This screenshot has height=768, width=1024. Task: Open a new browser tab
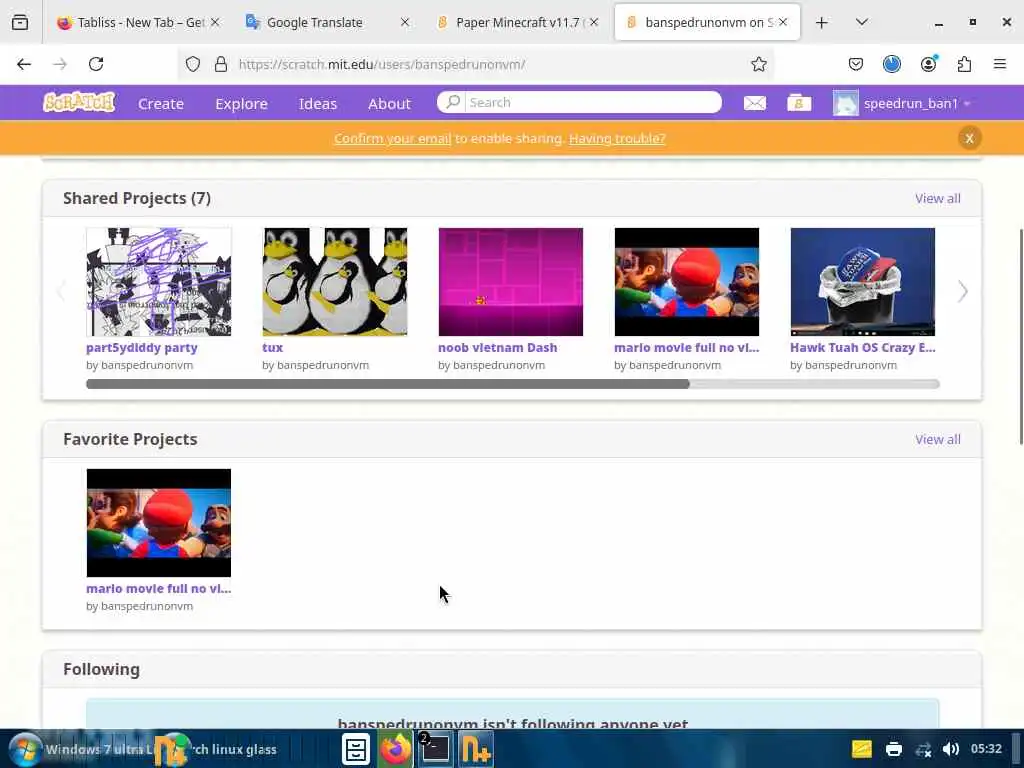click(x=822, y=23)
